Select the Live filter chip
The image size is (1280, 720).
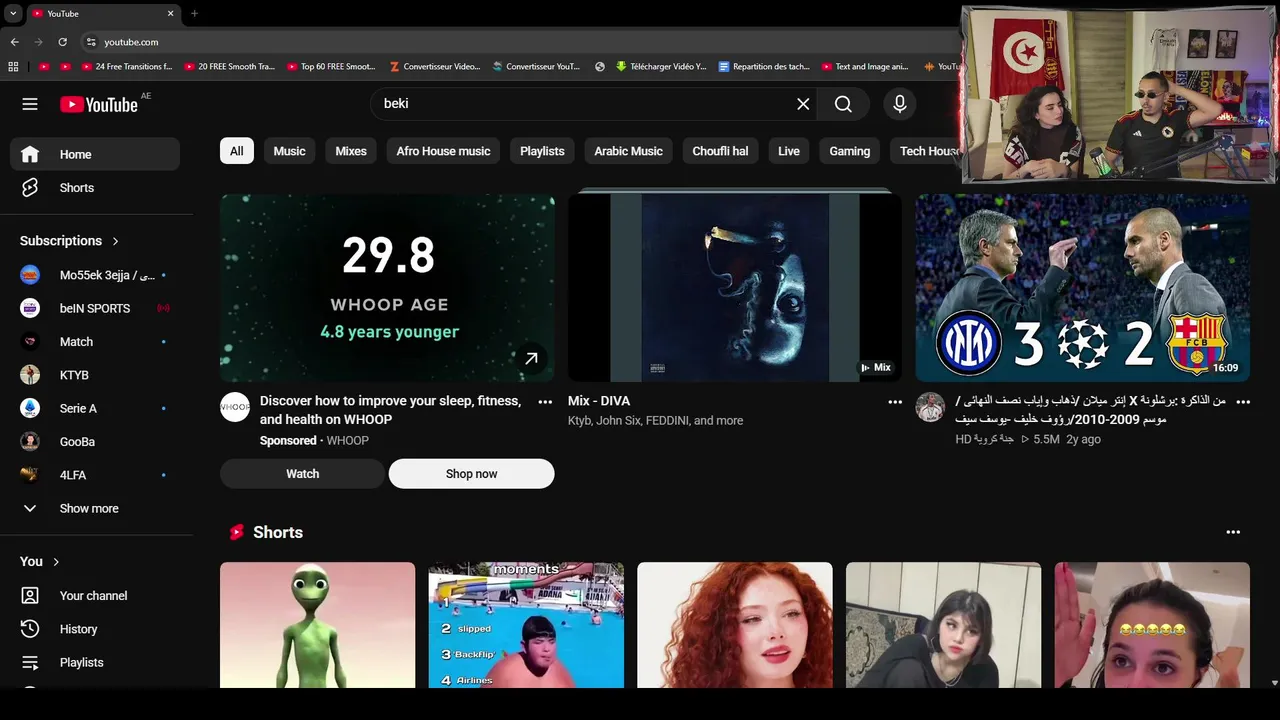click(789, 151)
